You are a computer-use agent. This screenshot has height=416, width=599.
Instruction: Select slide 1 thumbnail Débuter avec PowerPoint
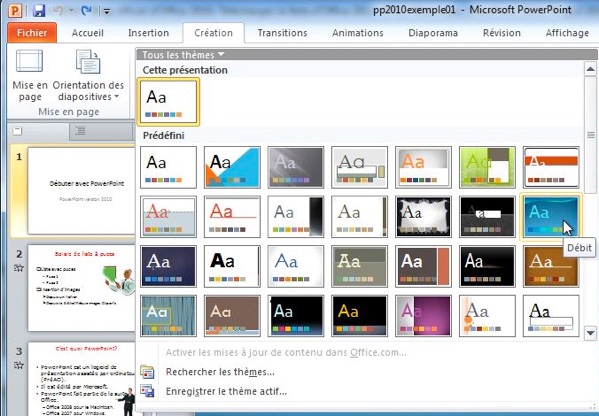coord(81,191)
